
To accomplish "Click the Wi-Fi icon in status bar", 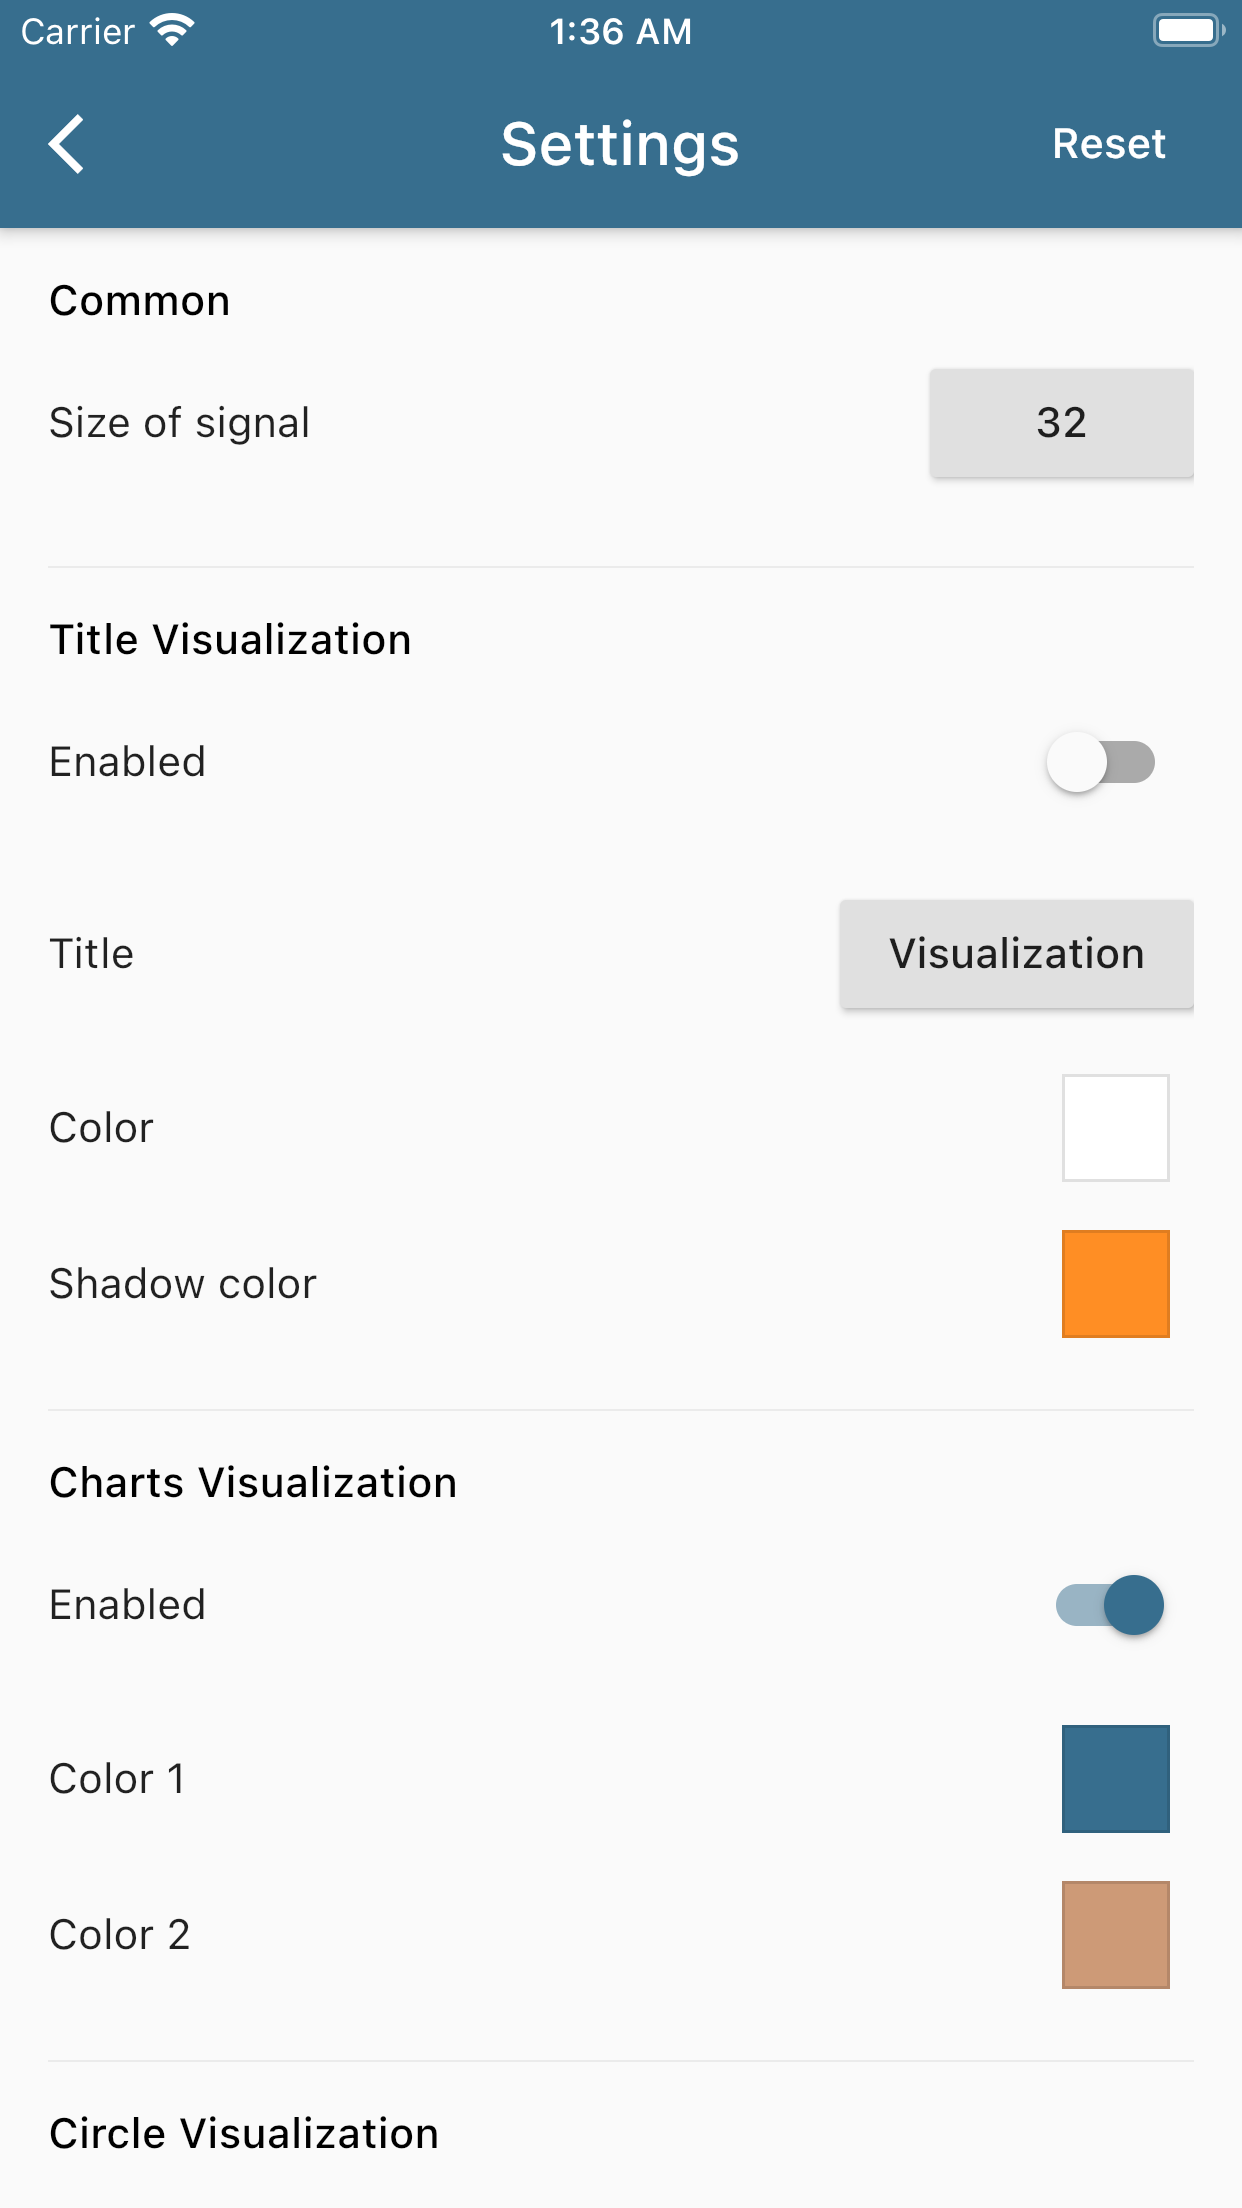I will (172, 29).
